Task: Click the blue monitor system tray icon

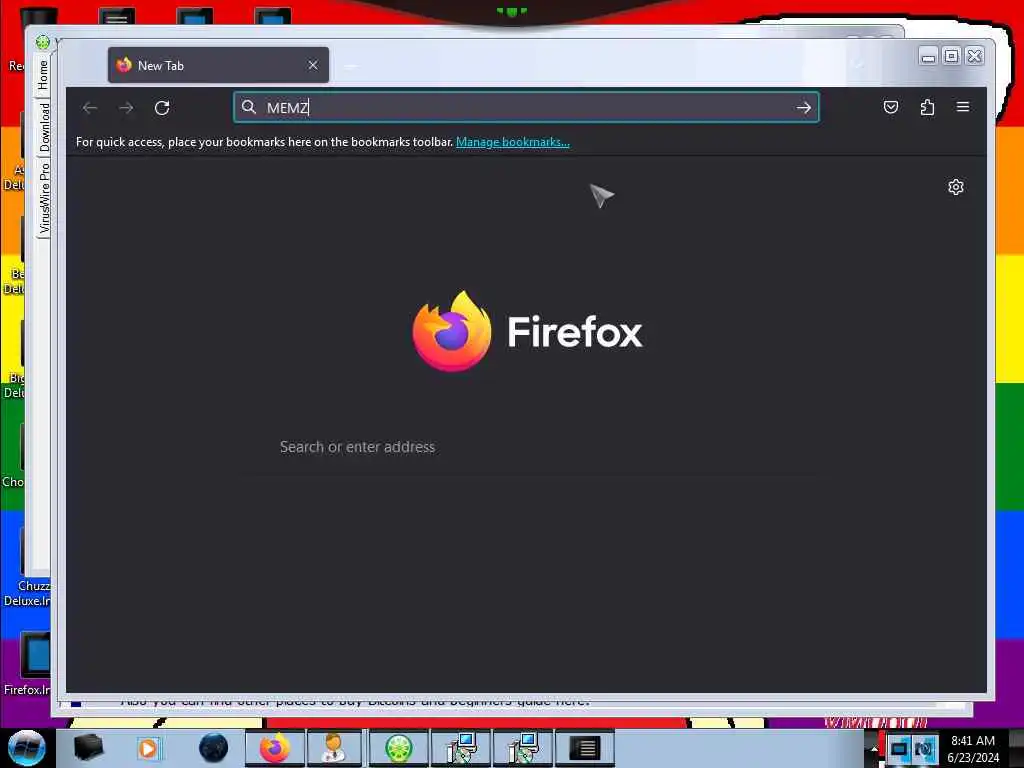Action: click(x=899, y=748)
